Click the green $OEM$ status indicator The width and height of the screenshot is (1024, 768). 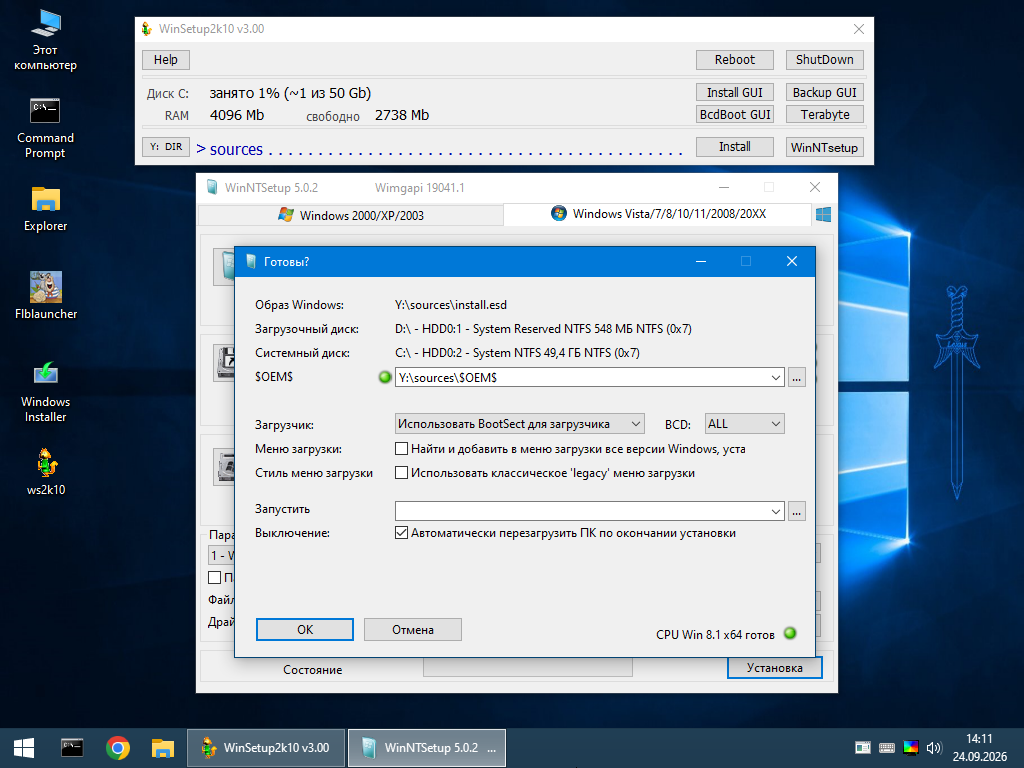click(x=385, y=377)
